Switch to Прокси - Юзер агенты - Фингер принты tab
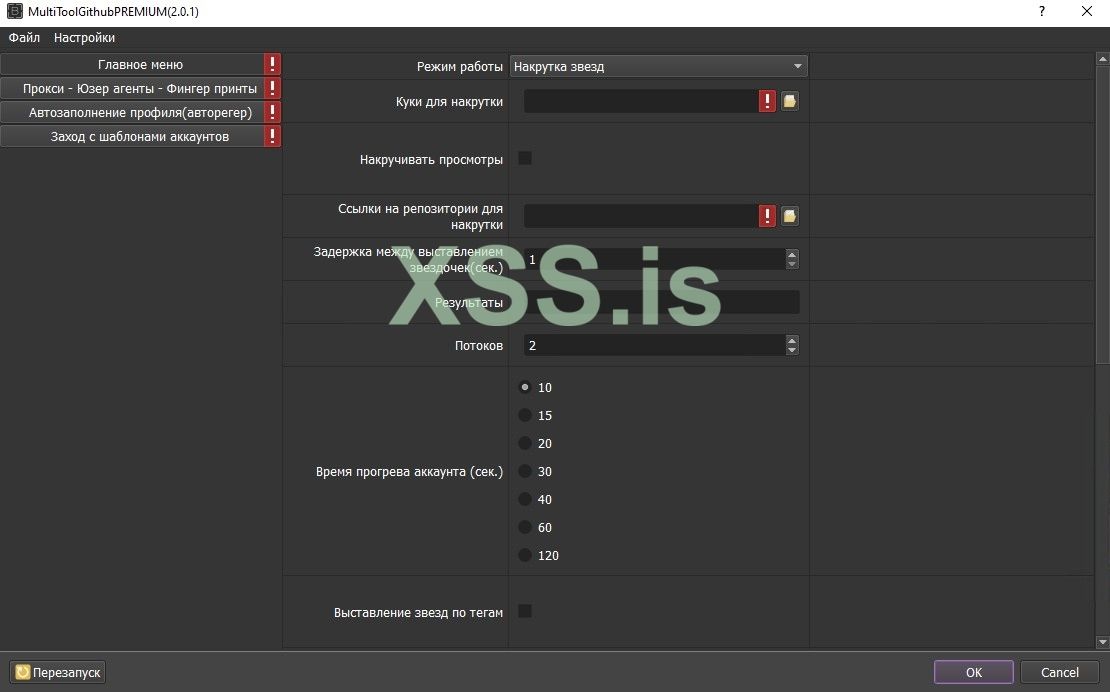Viewport: 1110px width, 692px height. coord(140,88)
